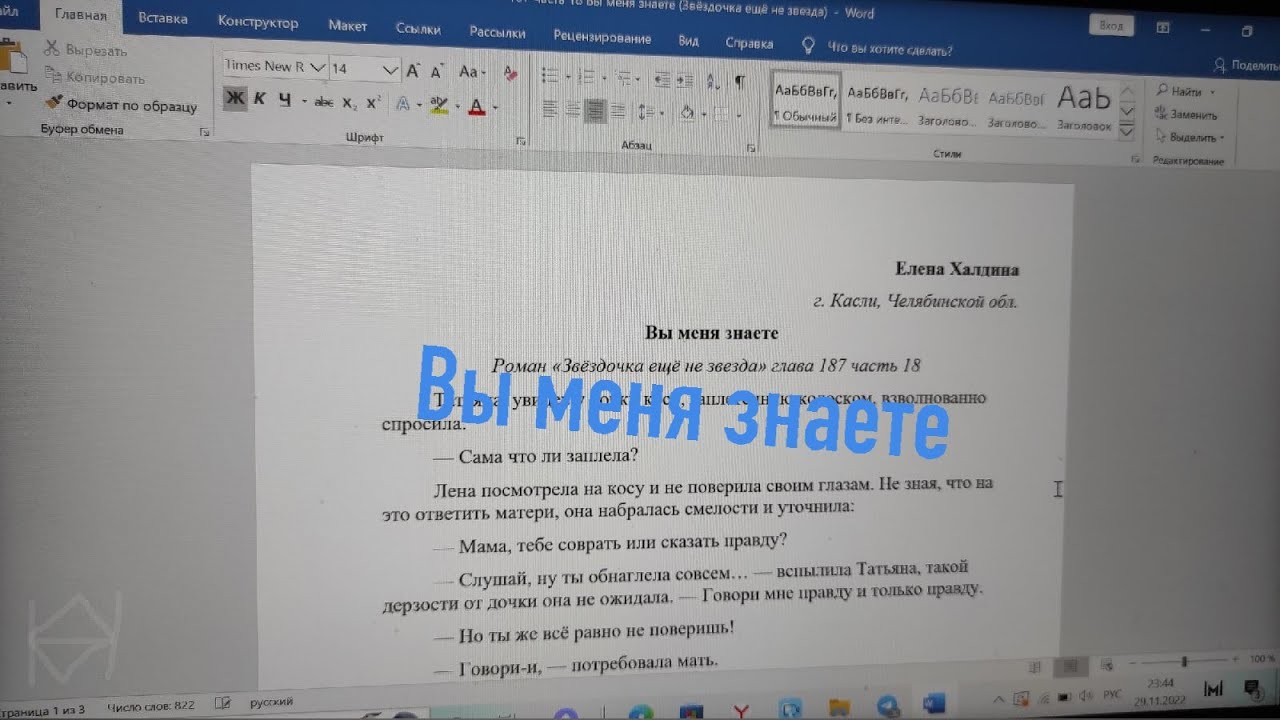
Task: Decrease font size icon
Action: [x=436, y=72]
